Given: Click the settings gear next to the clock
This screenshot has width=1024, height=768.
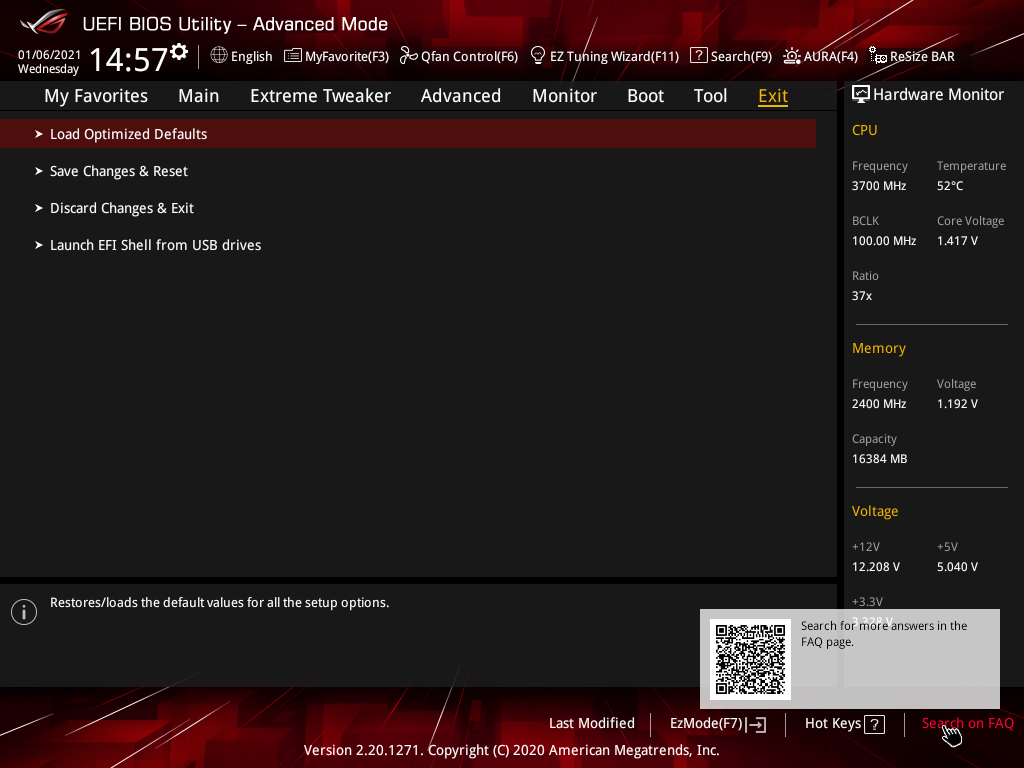Looking at the screenshot, I should [178, 52].
